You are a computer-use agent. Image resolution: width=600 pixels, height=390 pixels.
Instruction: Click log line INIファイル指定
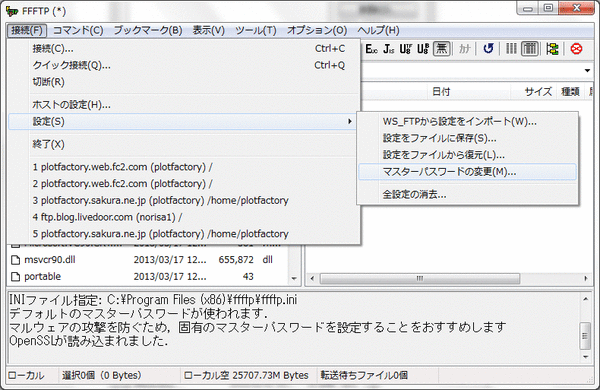(x=153, y=299)
